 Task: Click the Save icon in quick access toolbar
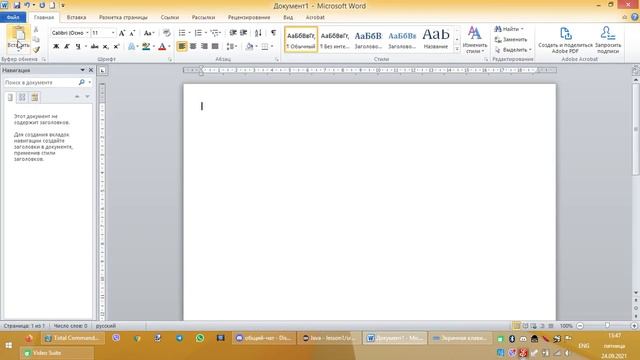click(17, 6)
